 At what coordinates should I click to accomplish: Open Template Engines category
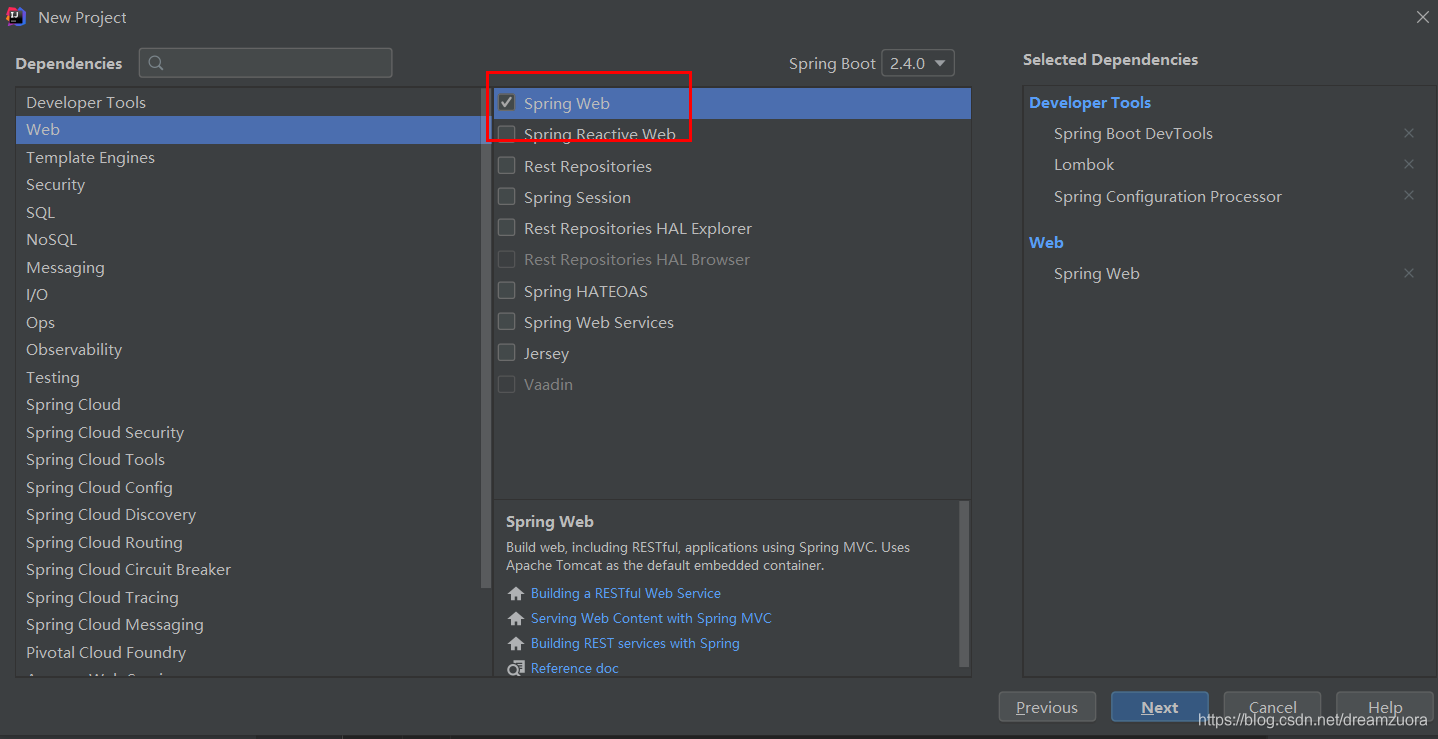tap(249, 157)
